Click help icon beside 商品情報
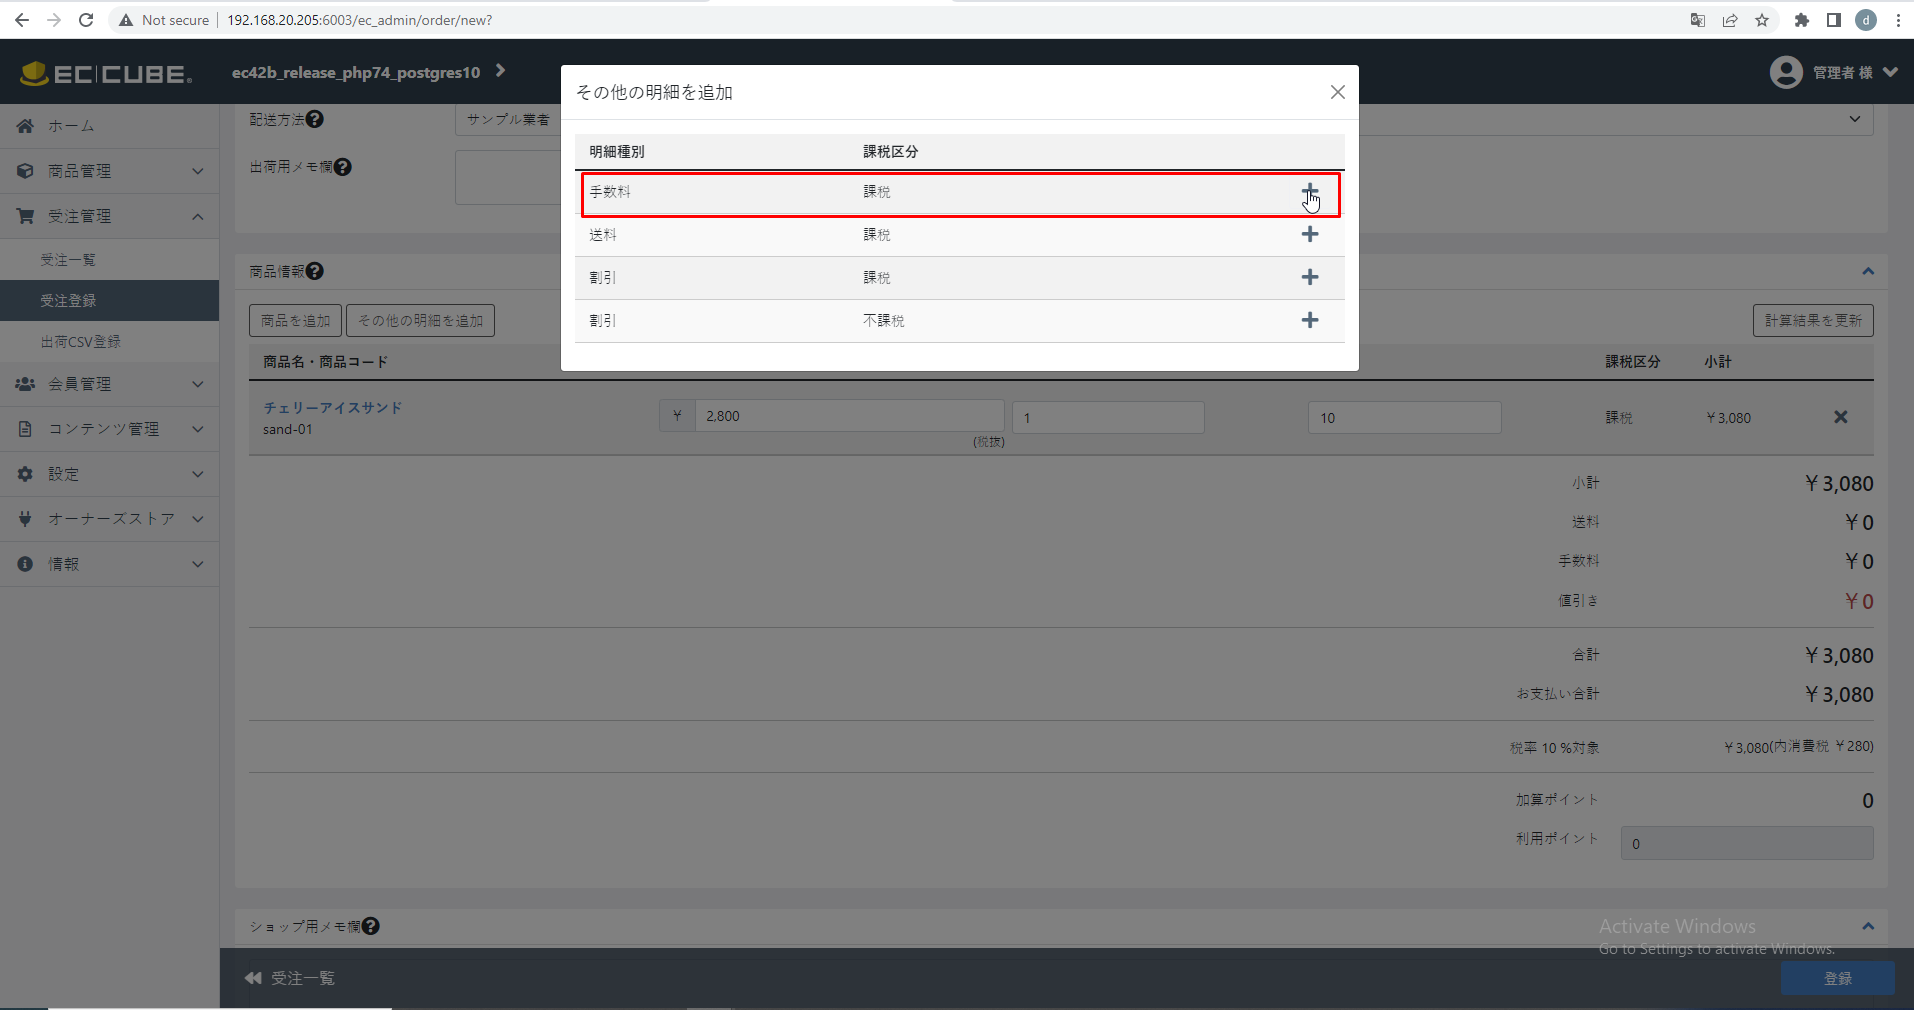1914x1010 pixels. (x=314, y=271)
